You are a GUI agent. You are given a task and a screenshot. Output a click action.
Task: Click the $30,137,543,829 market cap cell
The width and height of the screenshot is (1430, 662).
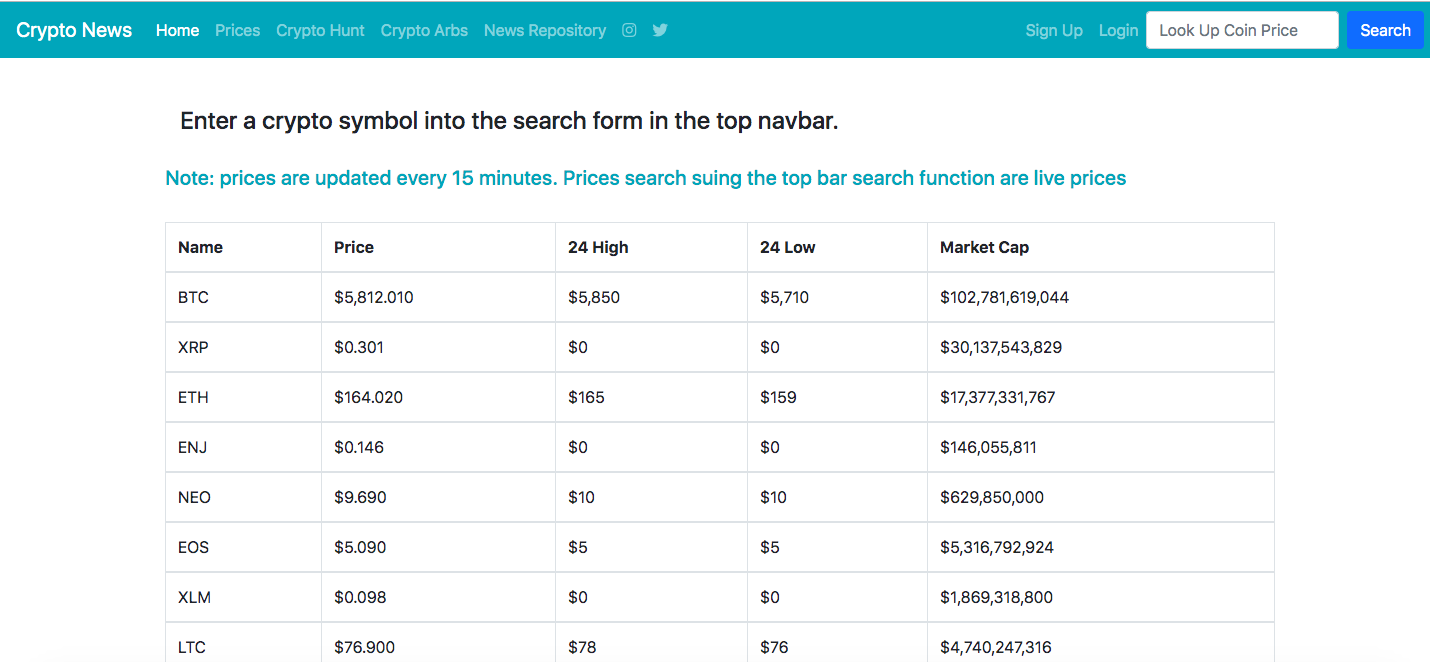tap(1101, 347)
